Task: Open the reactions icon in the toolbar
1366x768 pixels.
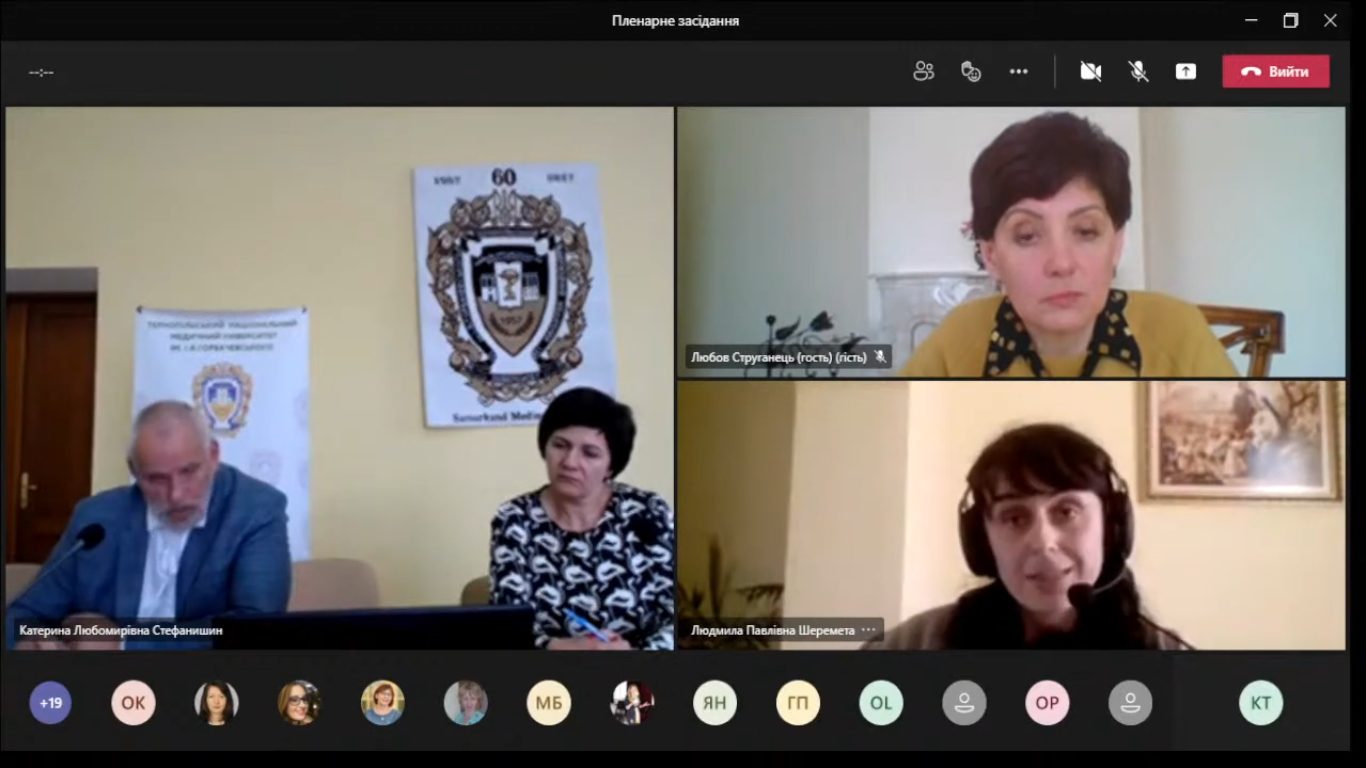Action: [970, 71]
